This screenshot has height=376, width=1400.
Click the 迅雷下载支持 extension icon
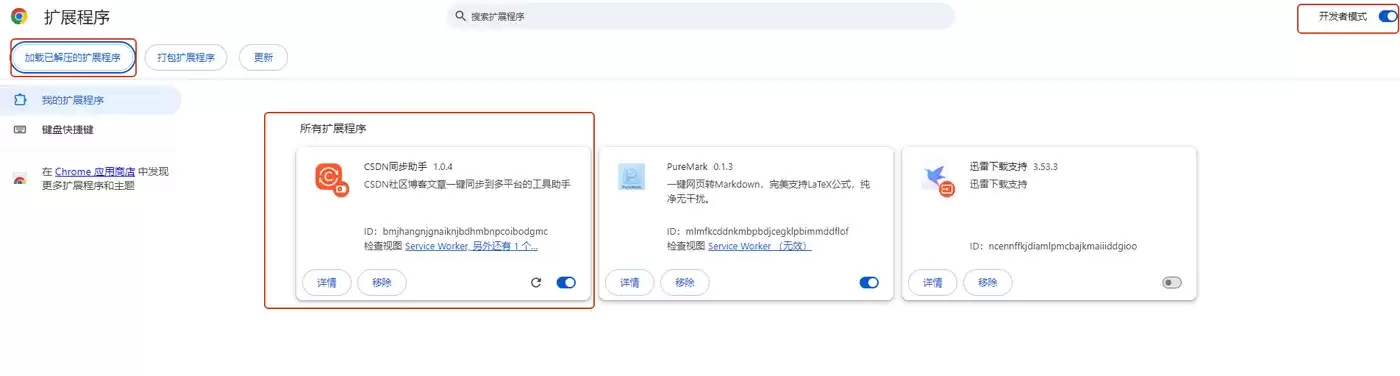click(x=938, y=179)
